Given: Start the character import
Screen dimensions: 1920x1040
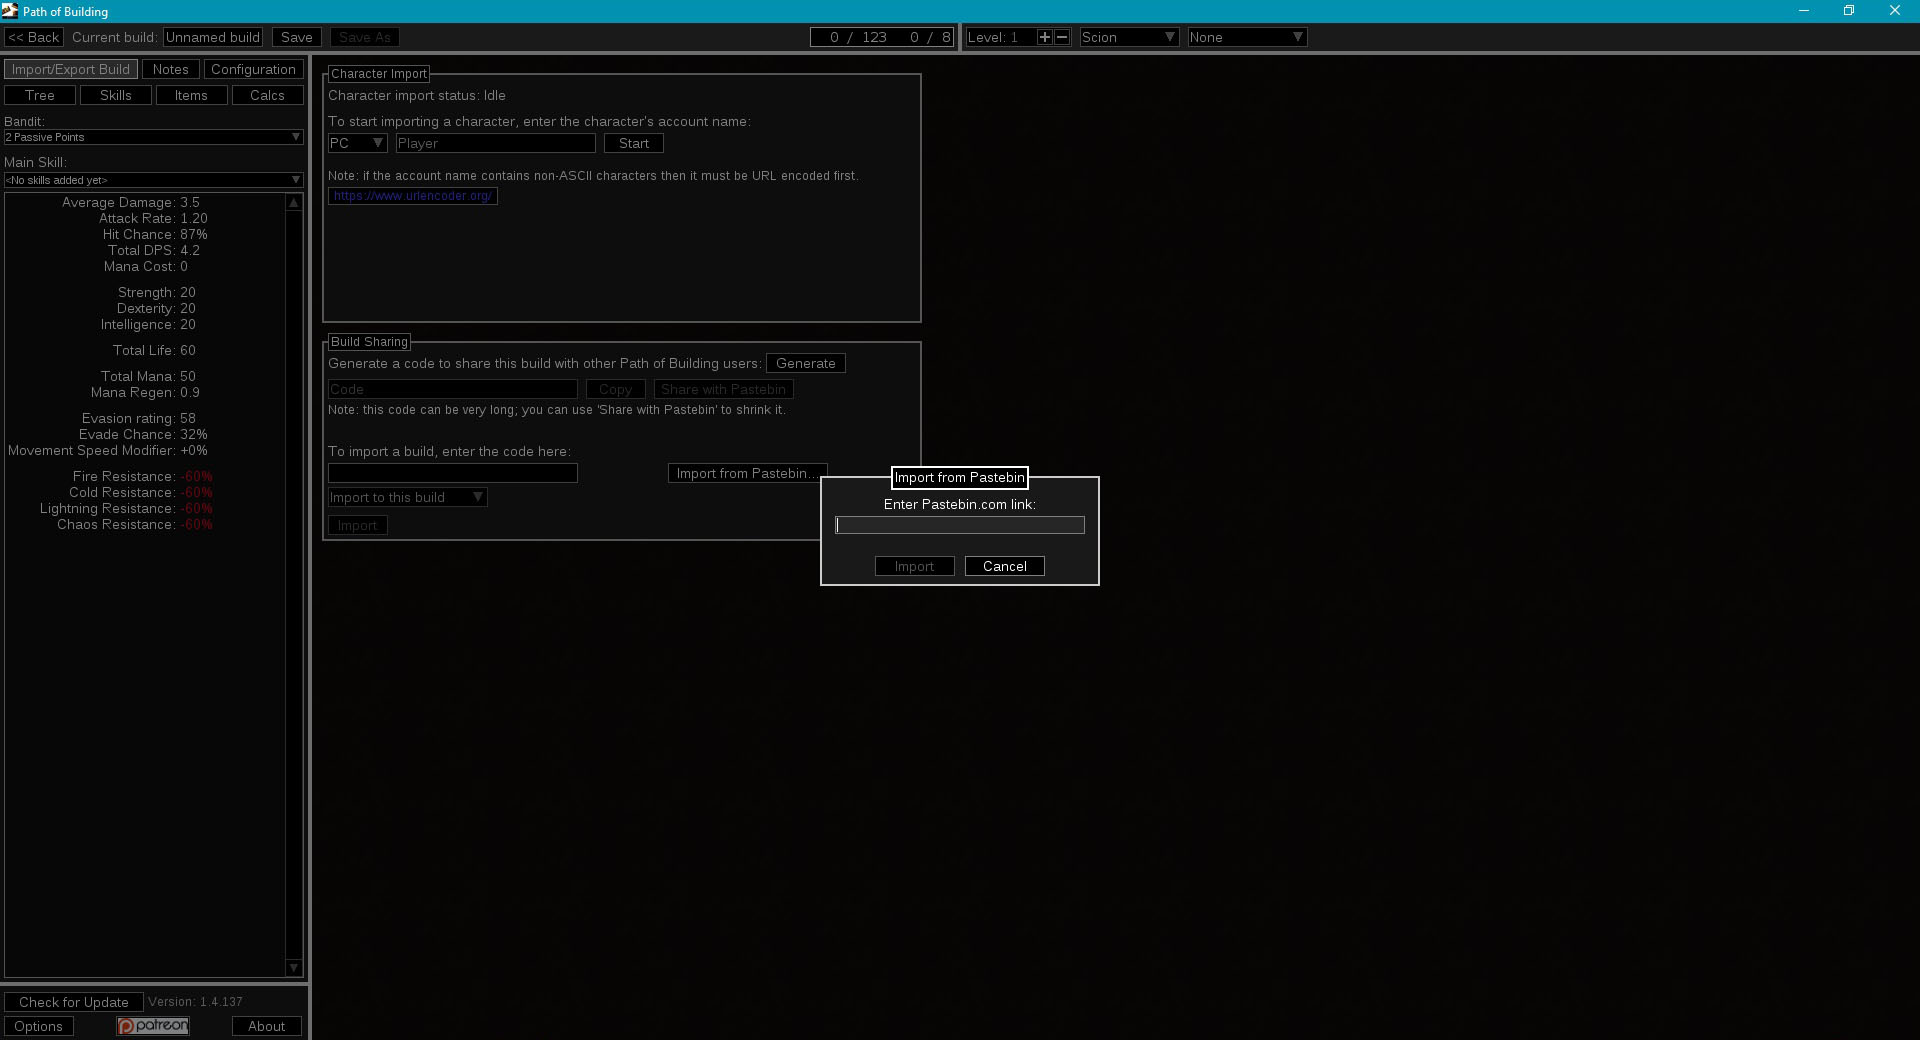Looking at the screenshot, I should point(634,143).
